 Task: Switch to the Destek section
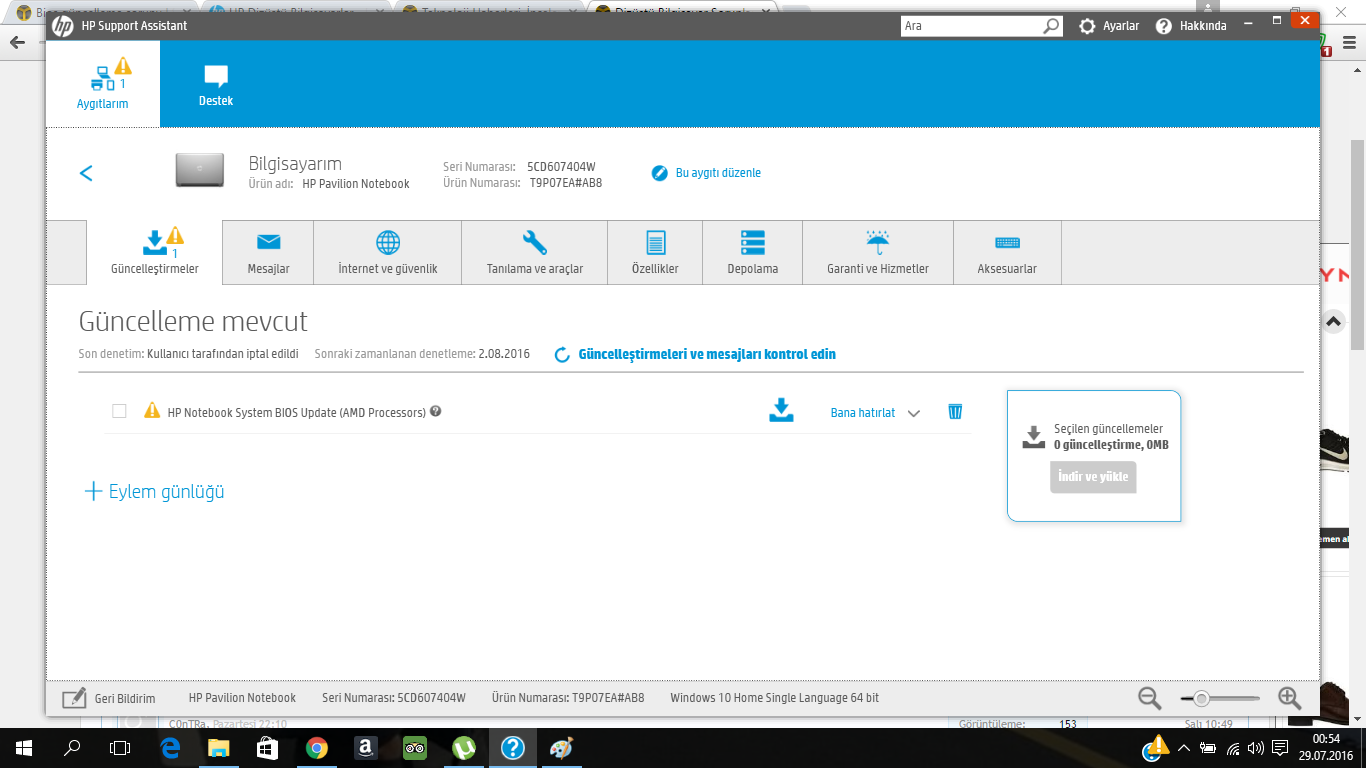point(216,84)
